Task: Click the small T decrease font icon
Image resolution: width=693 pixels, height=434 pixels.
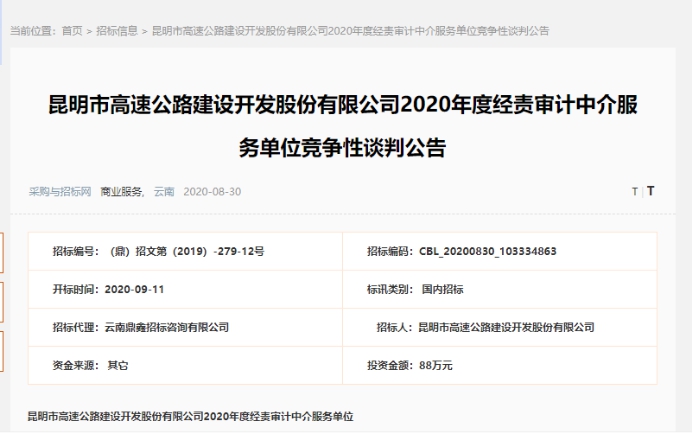Action: [634, 192]
